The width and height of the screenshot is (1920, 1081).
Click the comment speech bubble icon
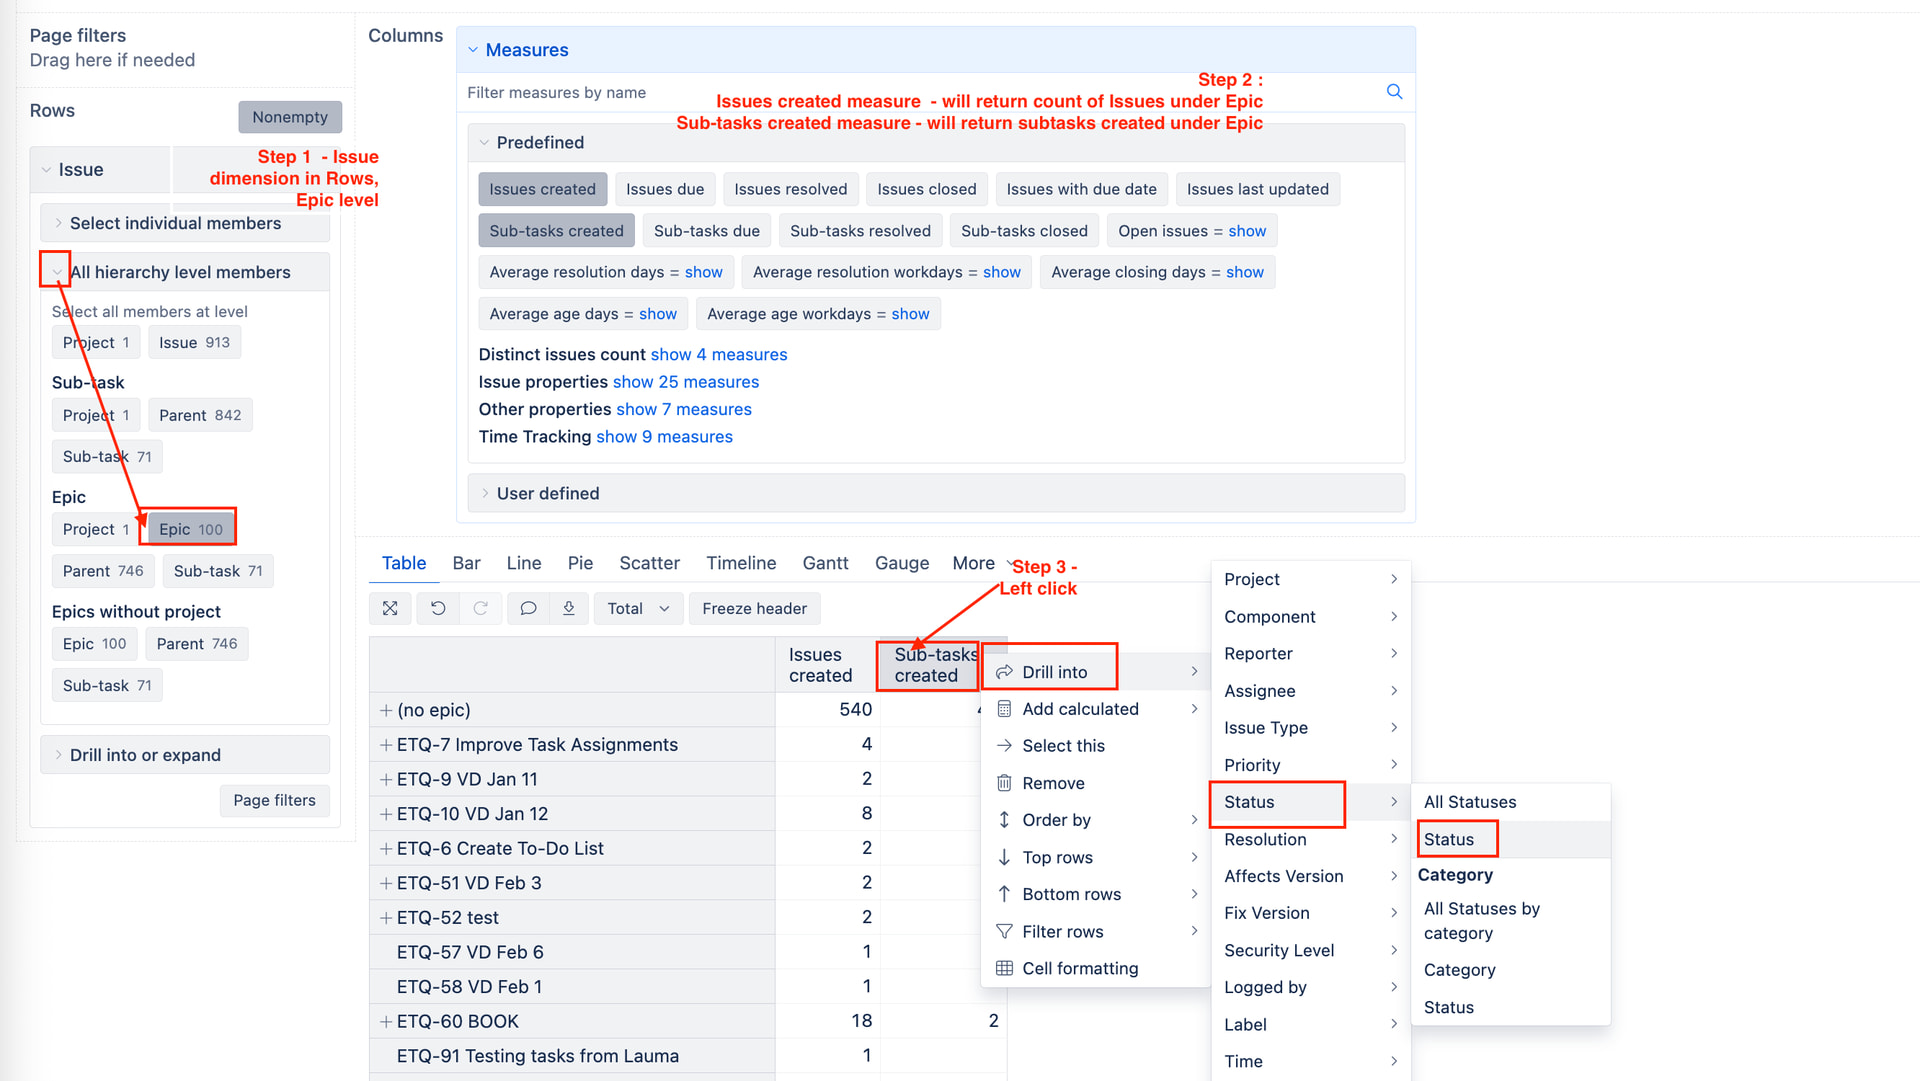(x=528, y=608)
